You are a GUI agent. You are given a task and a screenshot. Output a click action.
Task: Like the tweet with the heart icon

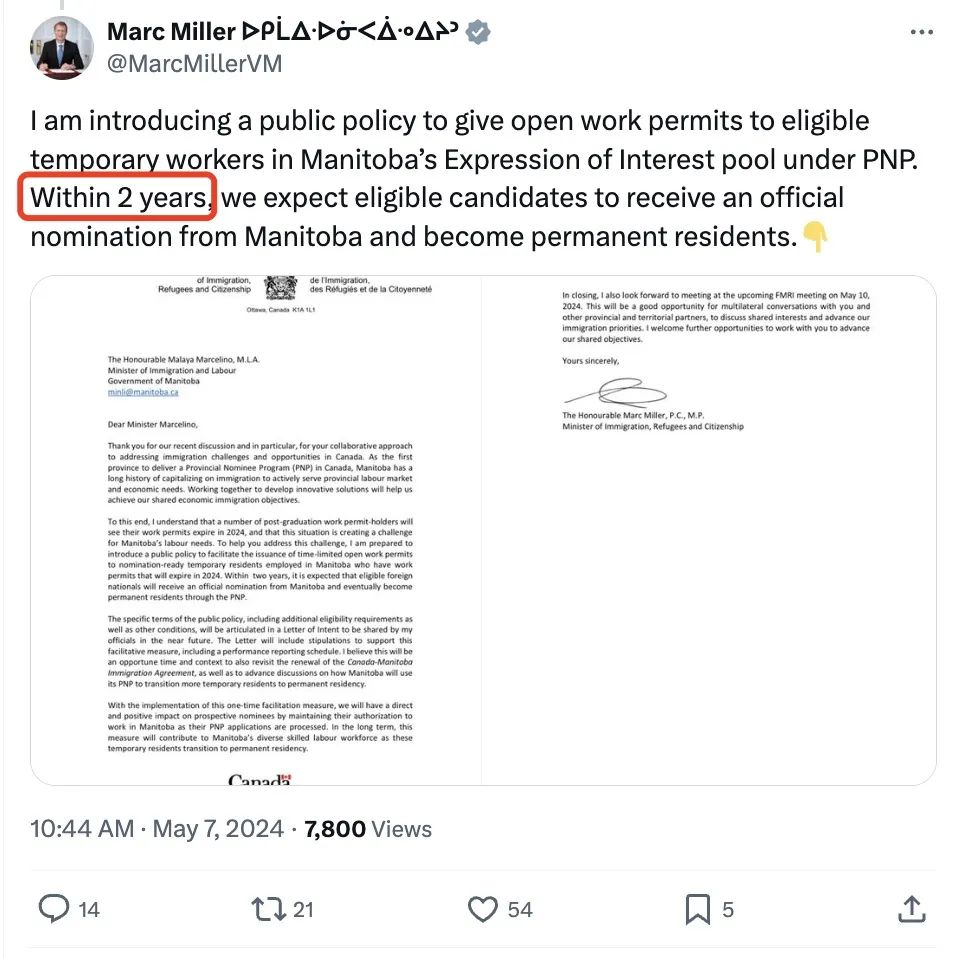[483, 909]
